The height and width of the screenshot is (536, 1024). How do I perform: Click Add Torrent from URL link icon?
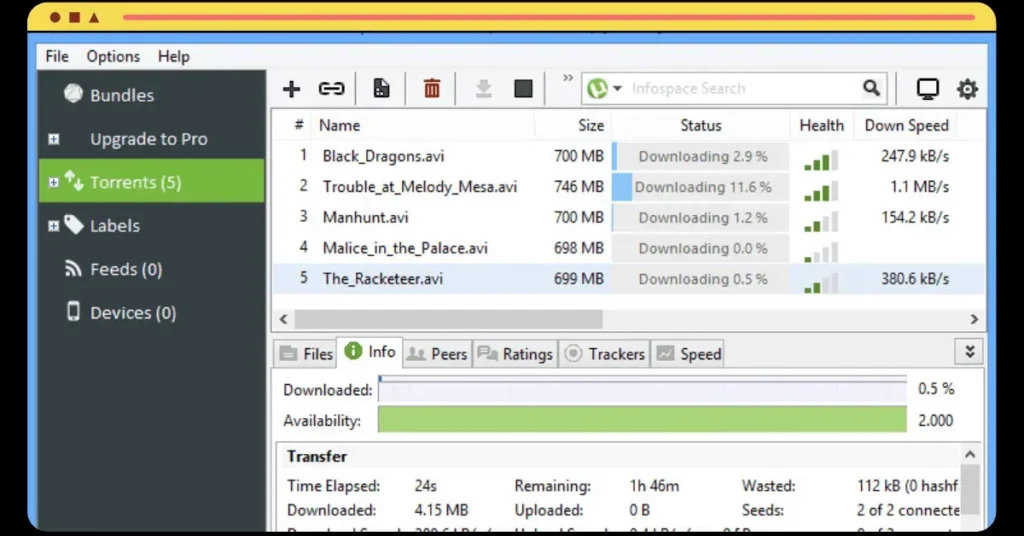tap(331, 88)
